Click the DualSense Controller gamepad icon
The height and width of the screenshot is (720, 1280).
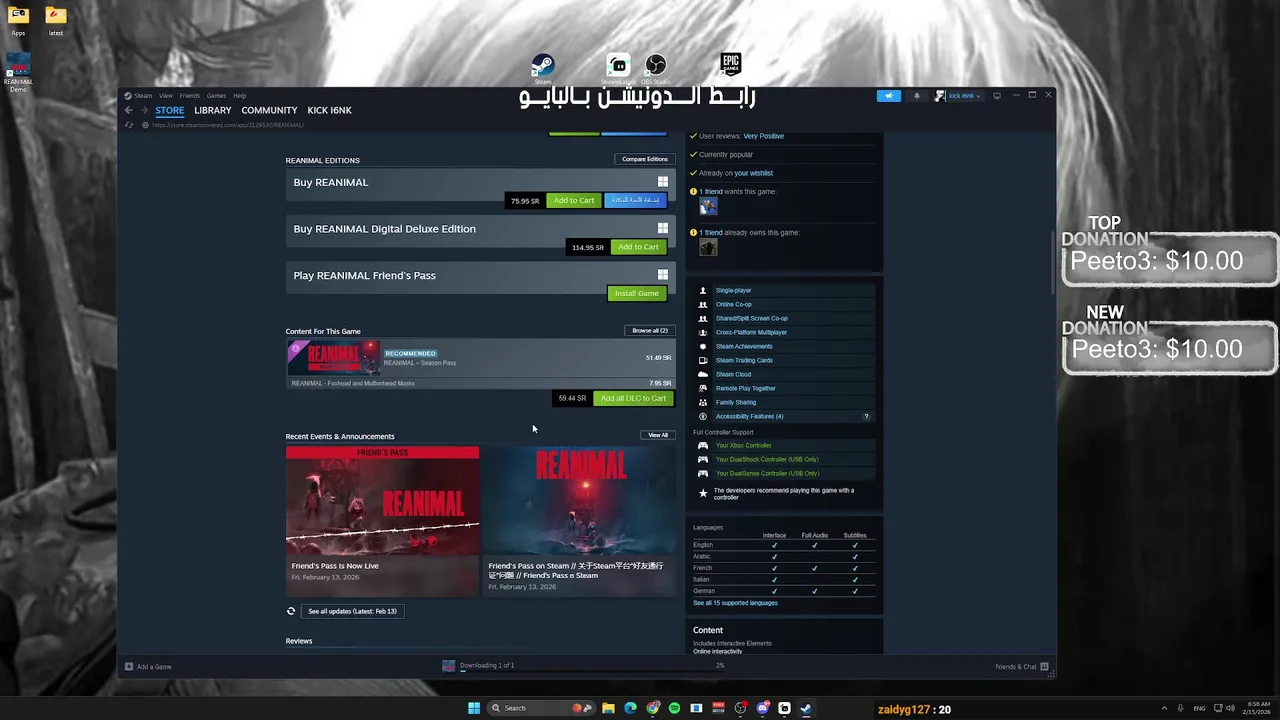[x=702, y=473]
